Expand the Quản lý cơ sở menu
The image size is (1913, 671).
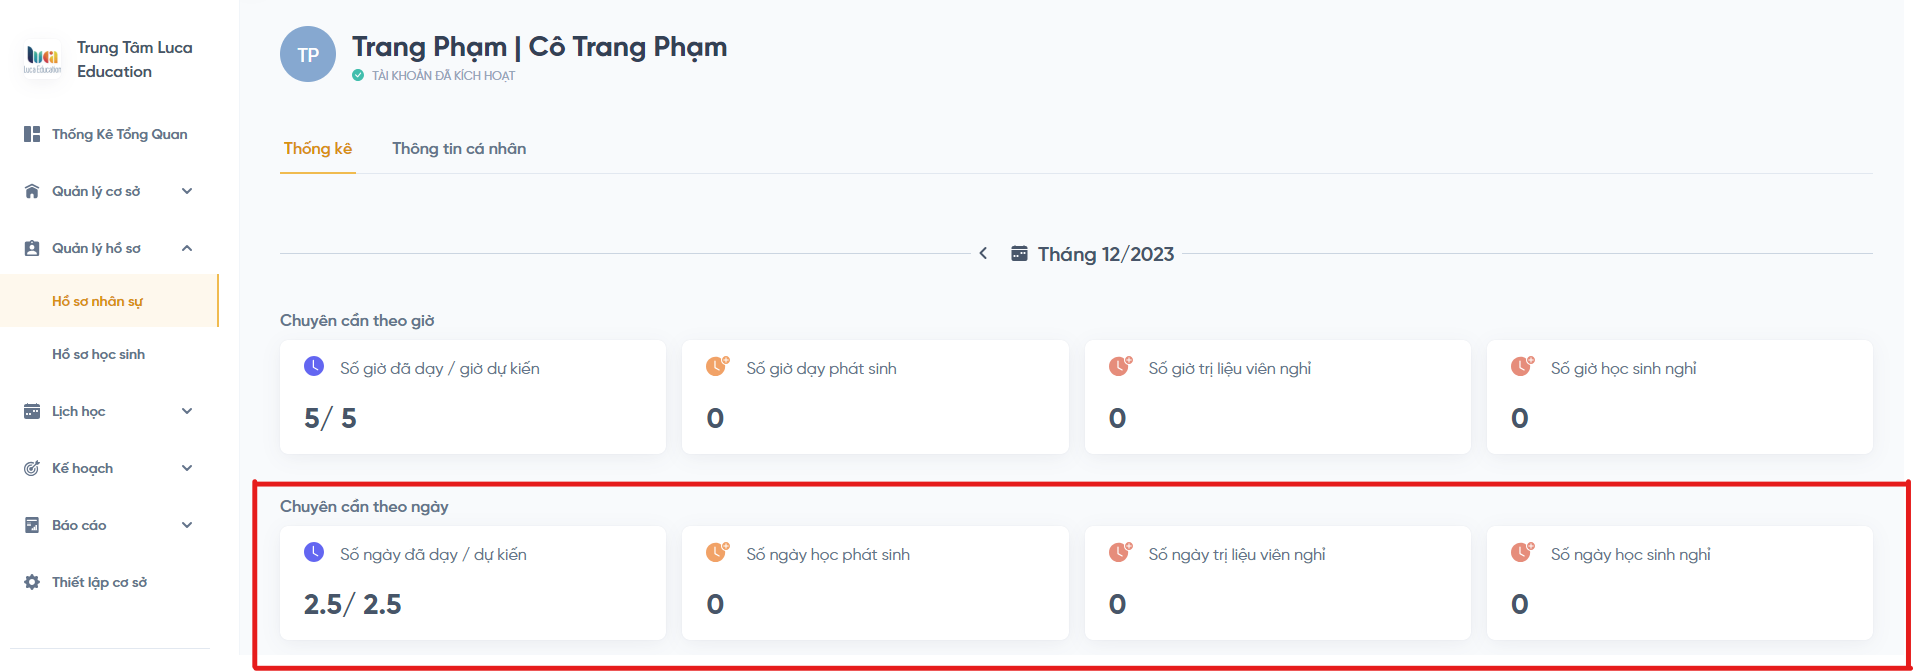point(187,191)
